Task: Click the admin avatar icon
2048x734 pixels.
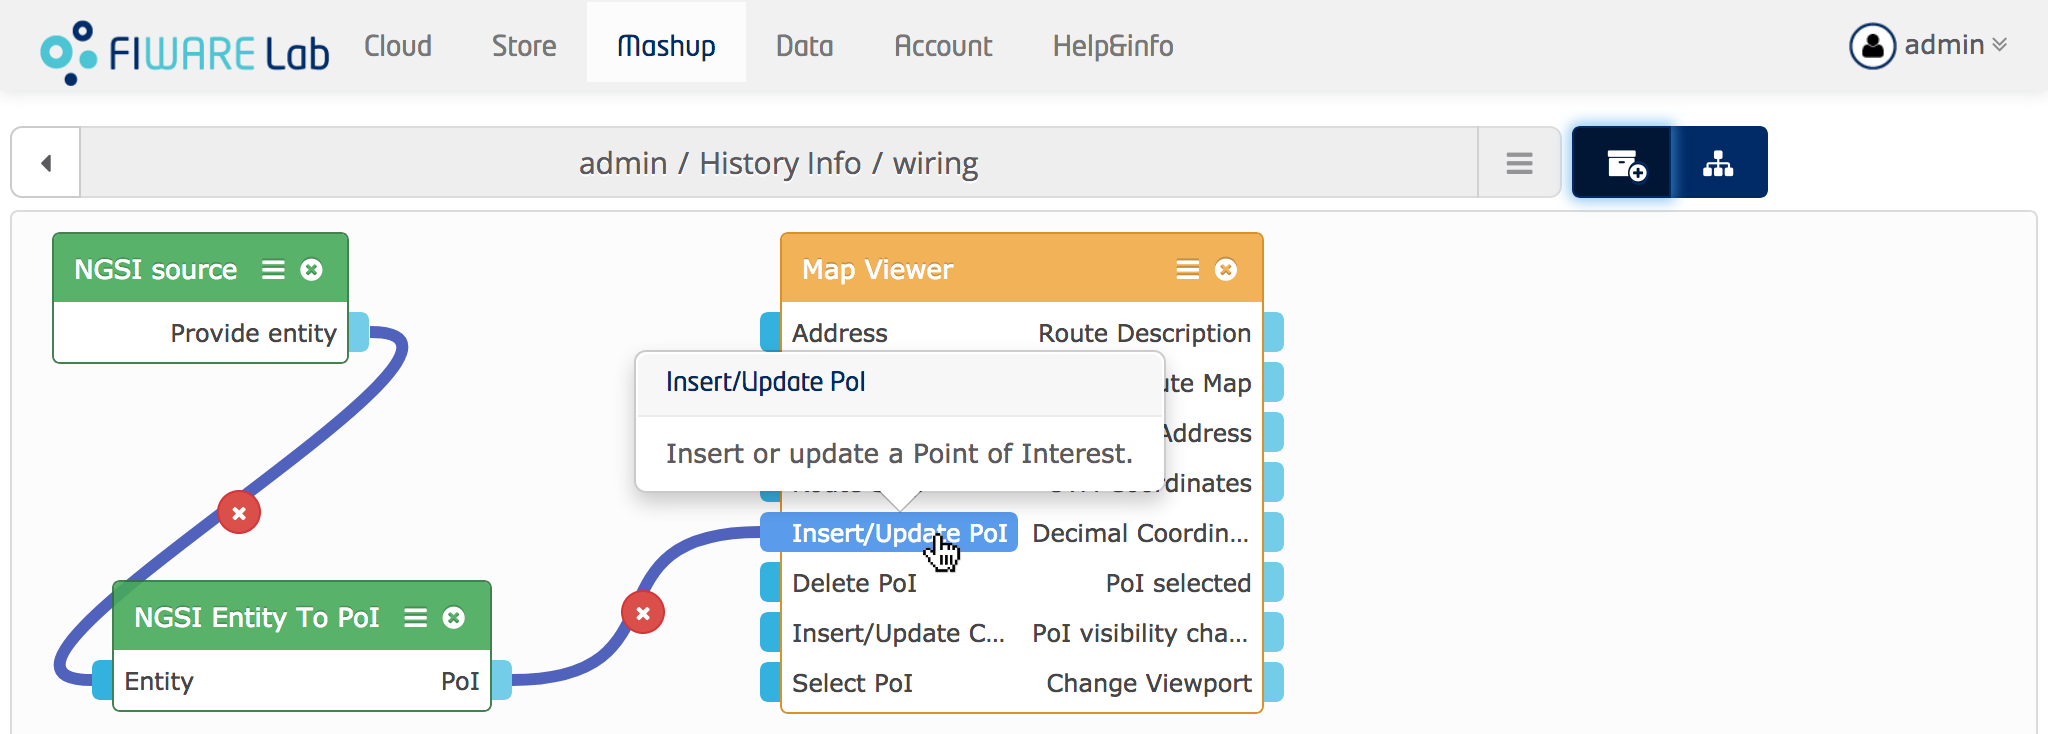Action: pos(1872,46)
